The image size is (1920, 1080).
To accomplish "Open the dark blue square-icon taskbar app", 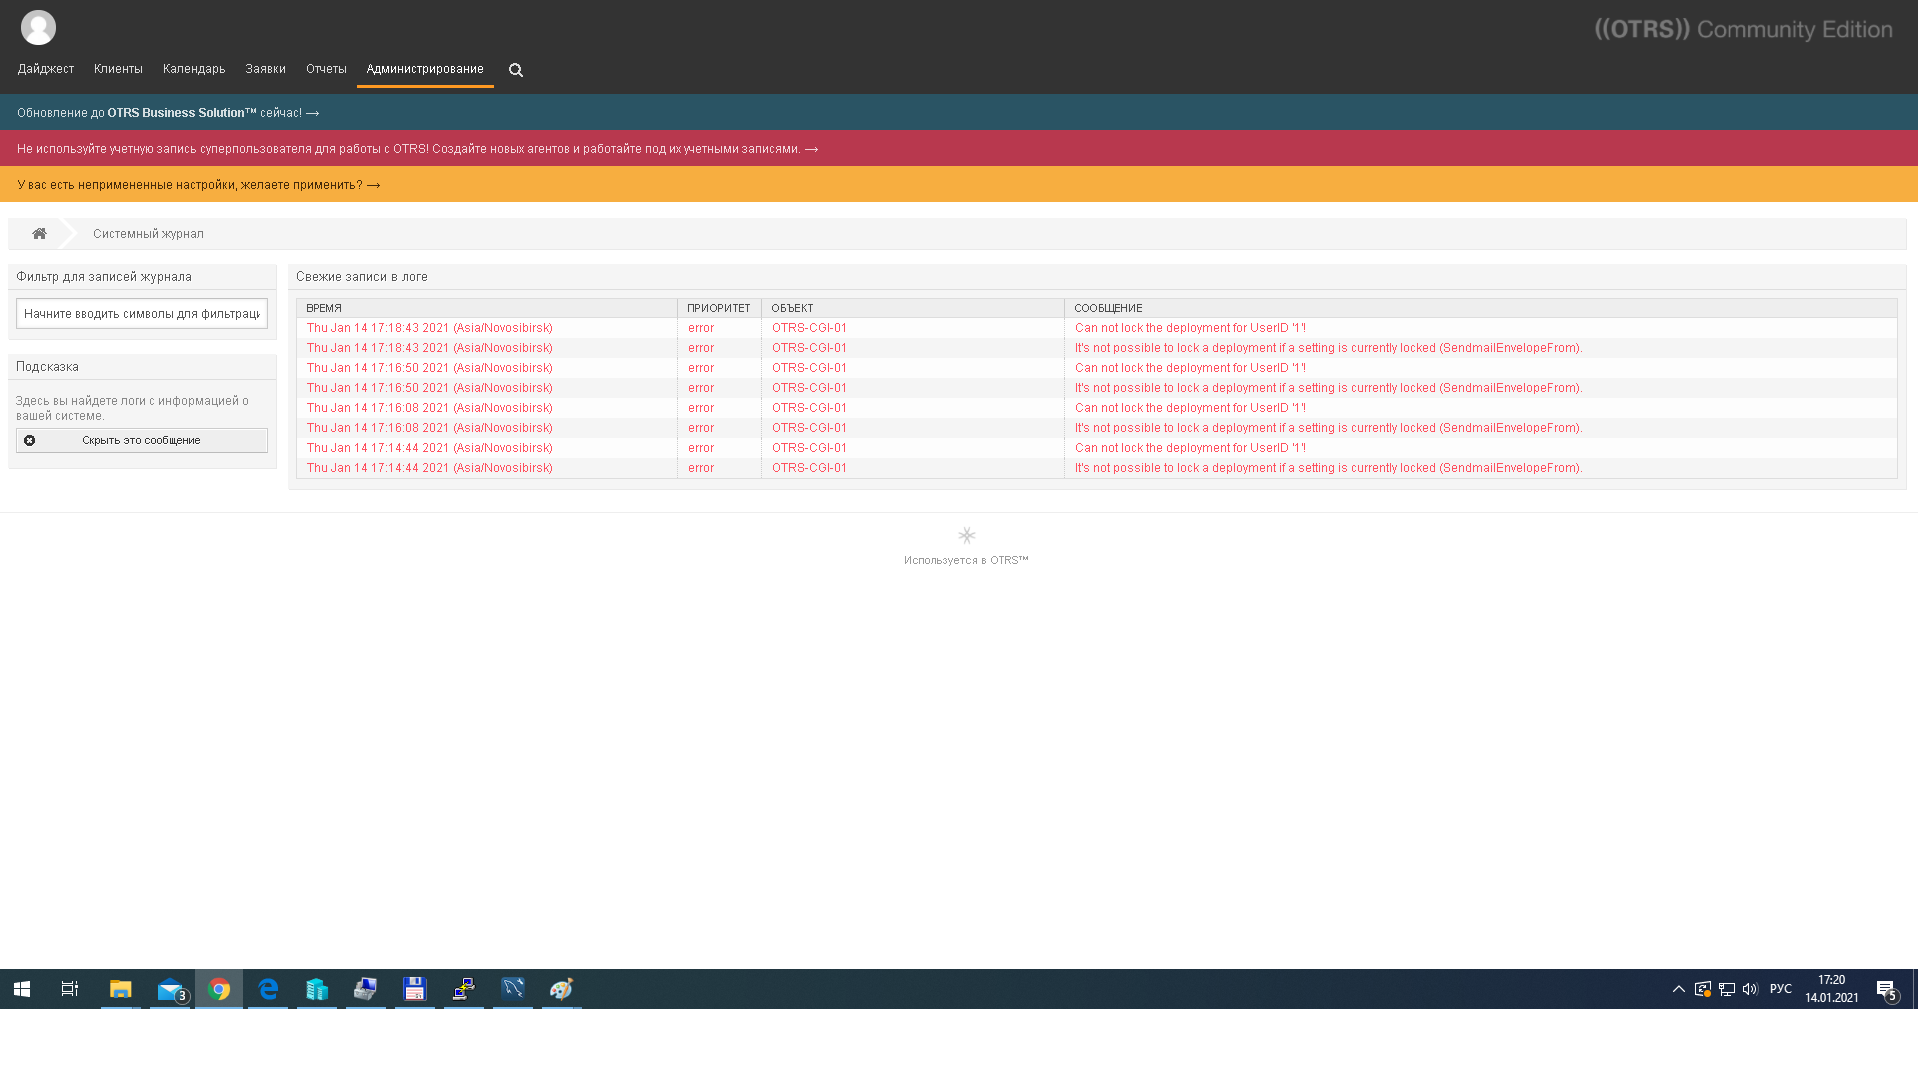I will pyautogui.click(x=513, y=989).
